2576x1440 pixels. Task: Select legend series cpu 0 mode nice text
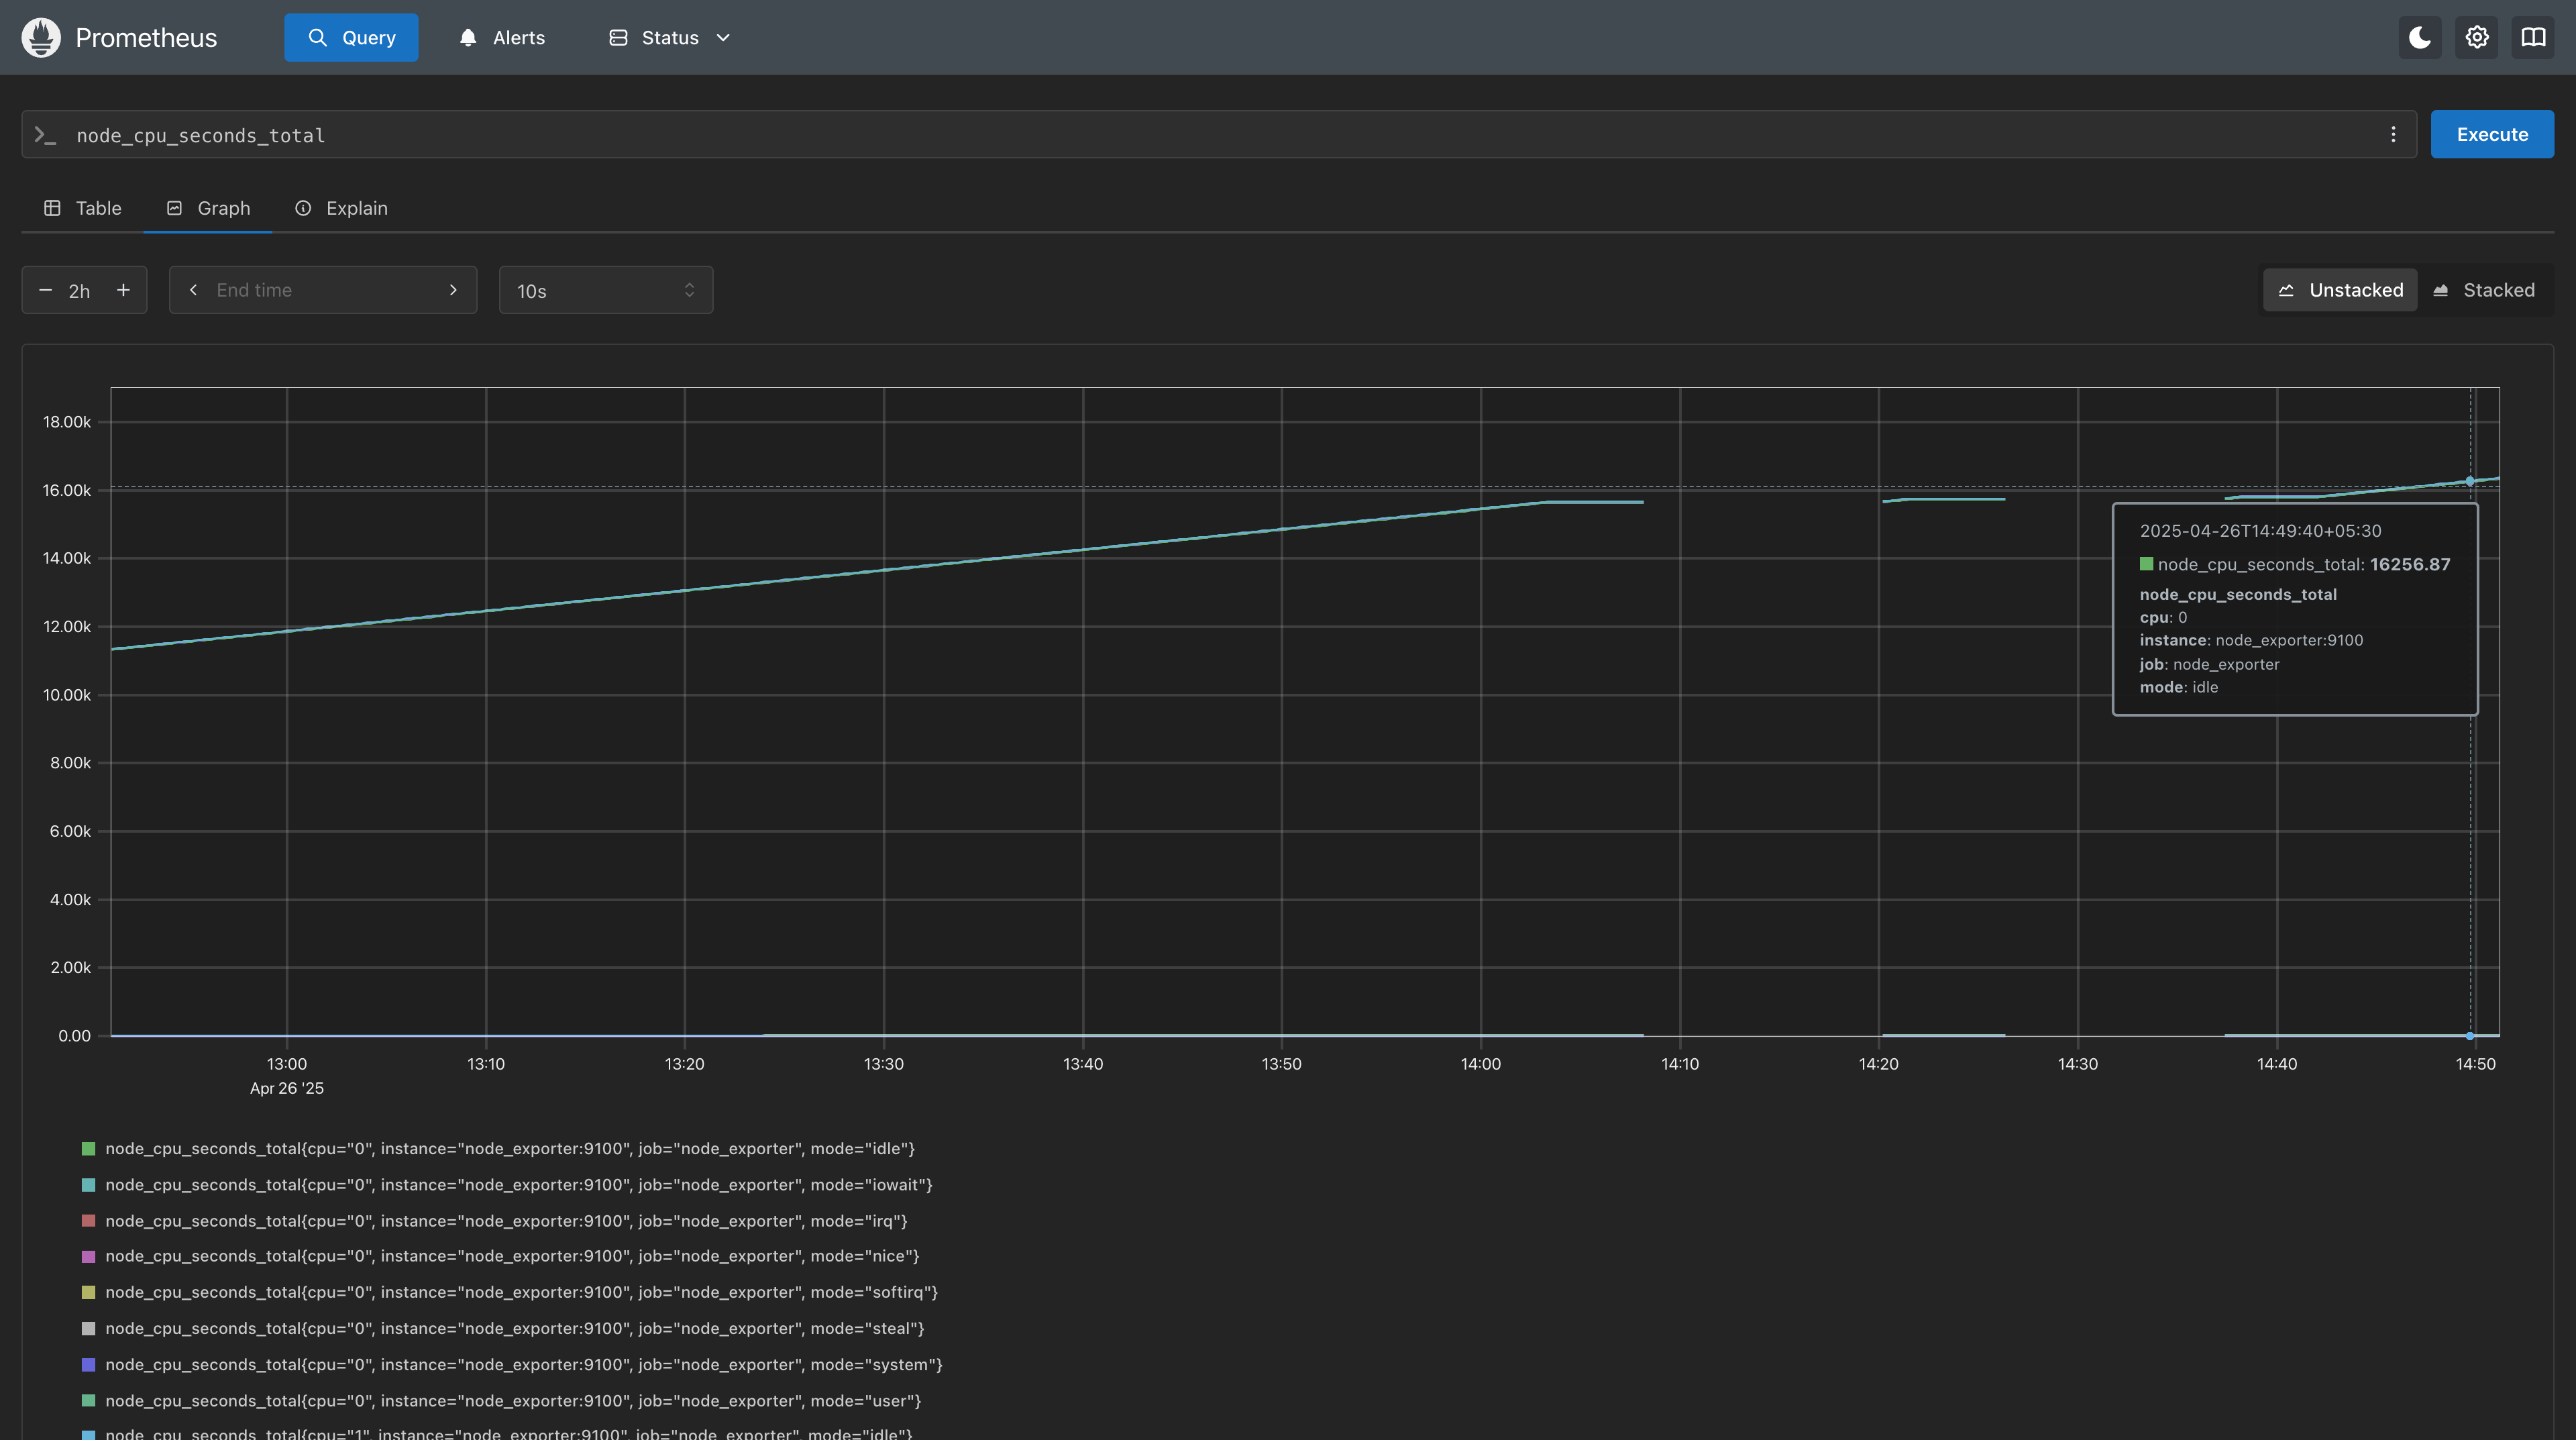click(512, 1256)
